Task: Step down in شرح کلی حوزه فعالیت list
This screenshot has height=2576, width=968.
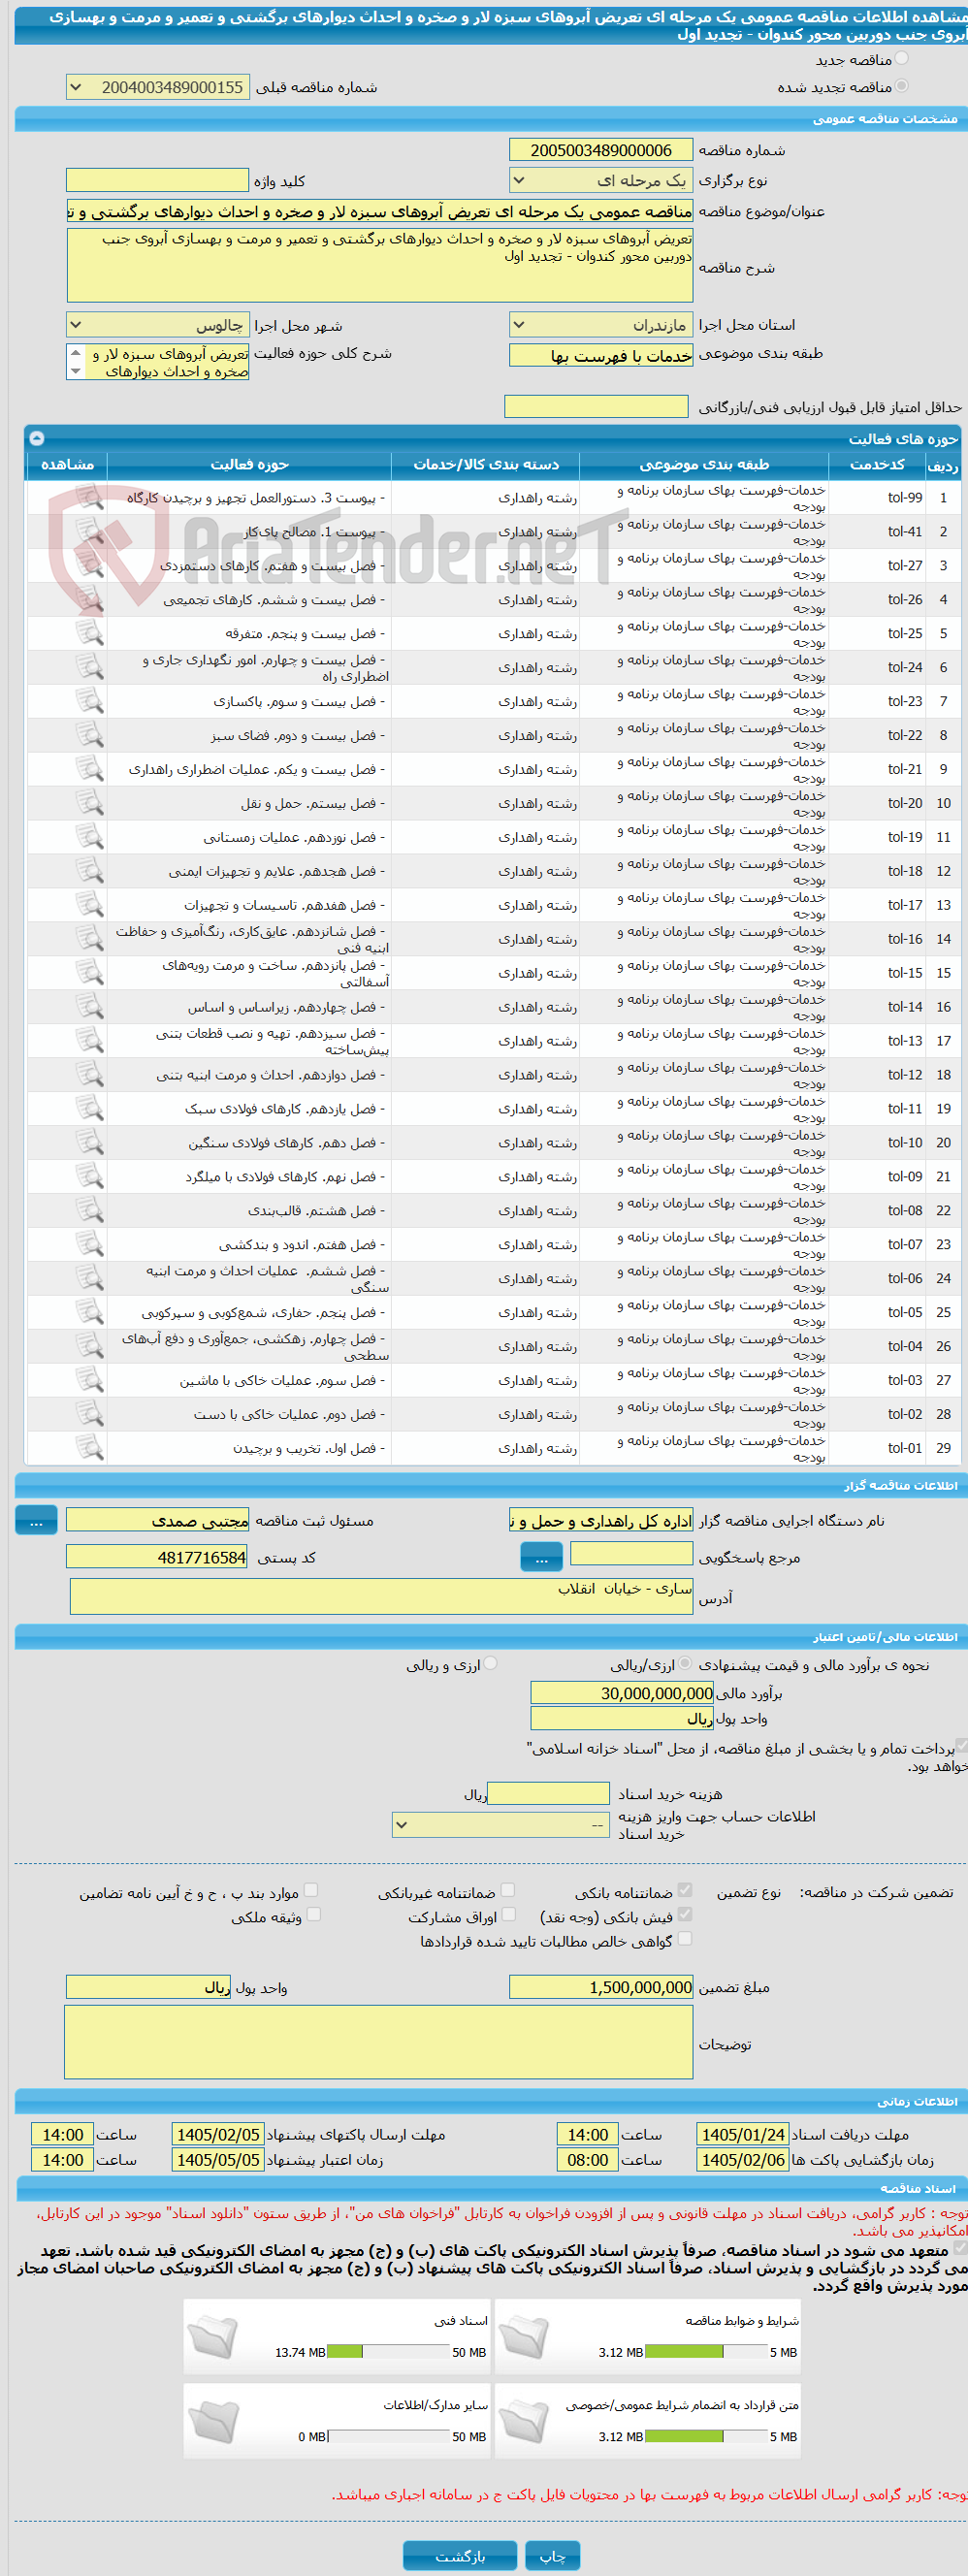Action: tap(76, 371)
